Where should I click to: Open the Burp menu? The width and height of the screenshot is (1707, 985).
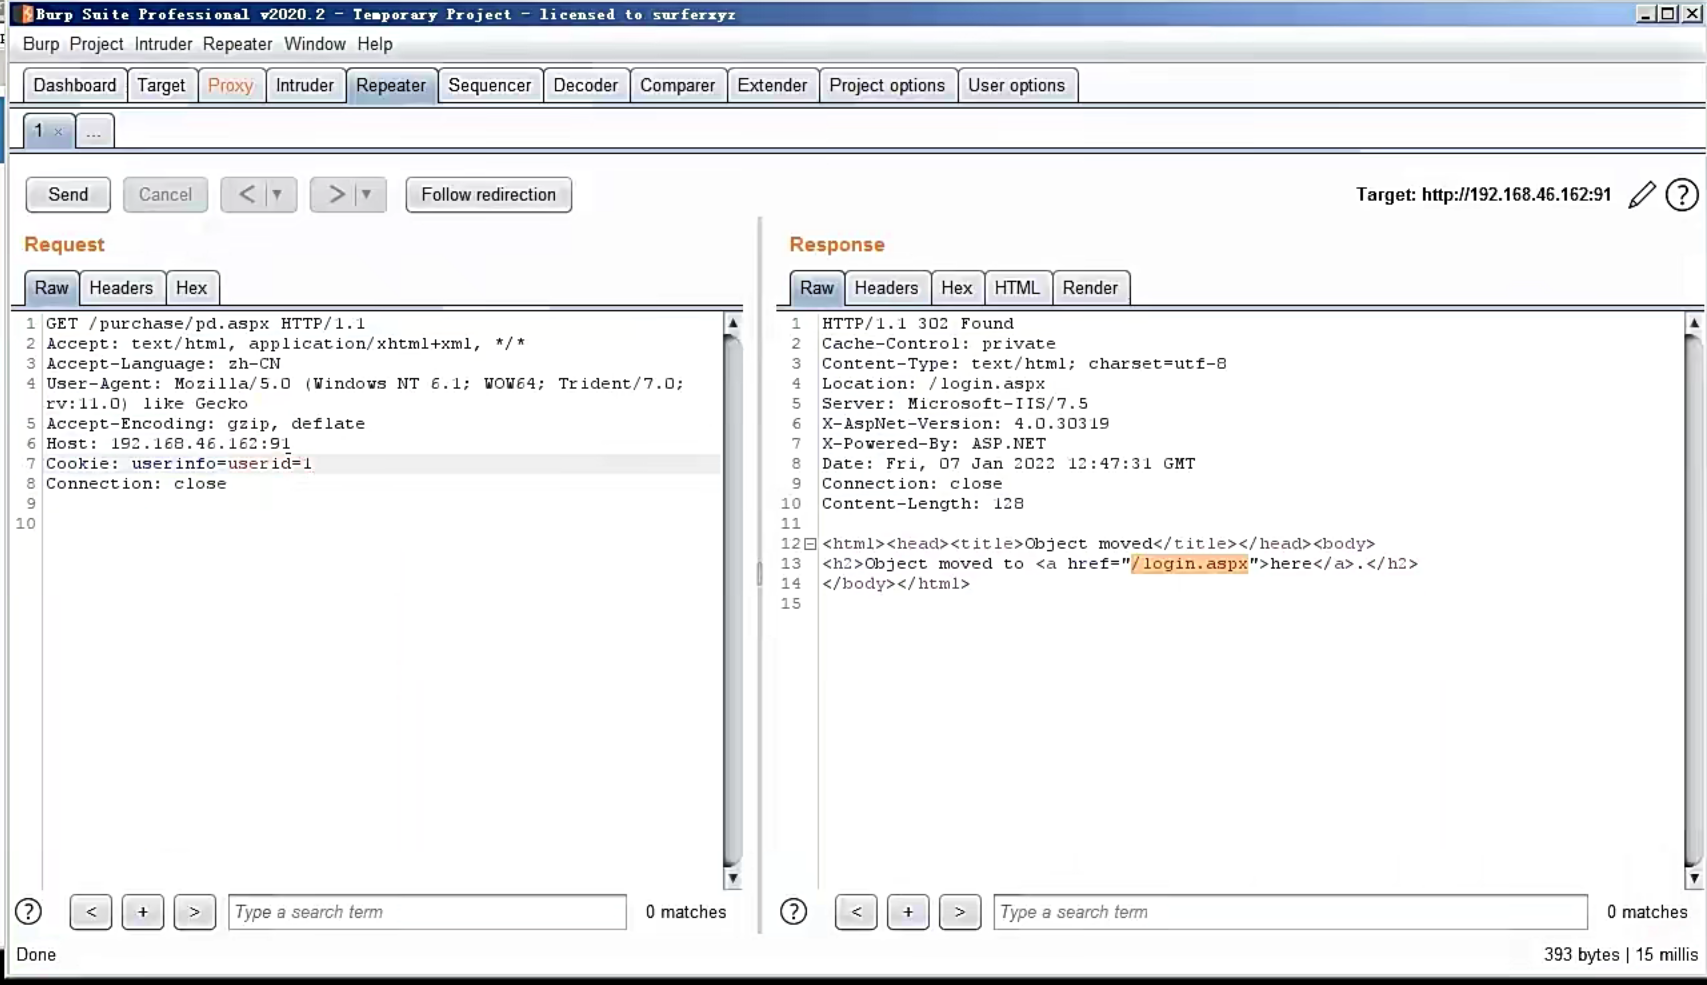[41, 44]
